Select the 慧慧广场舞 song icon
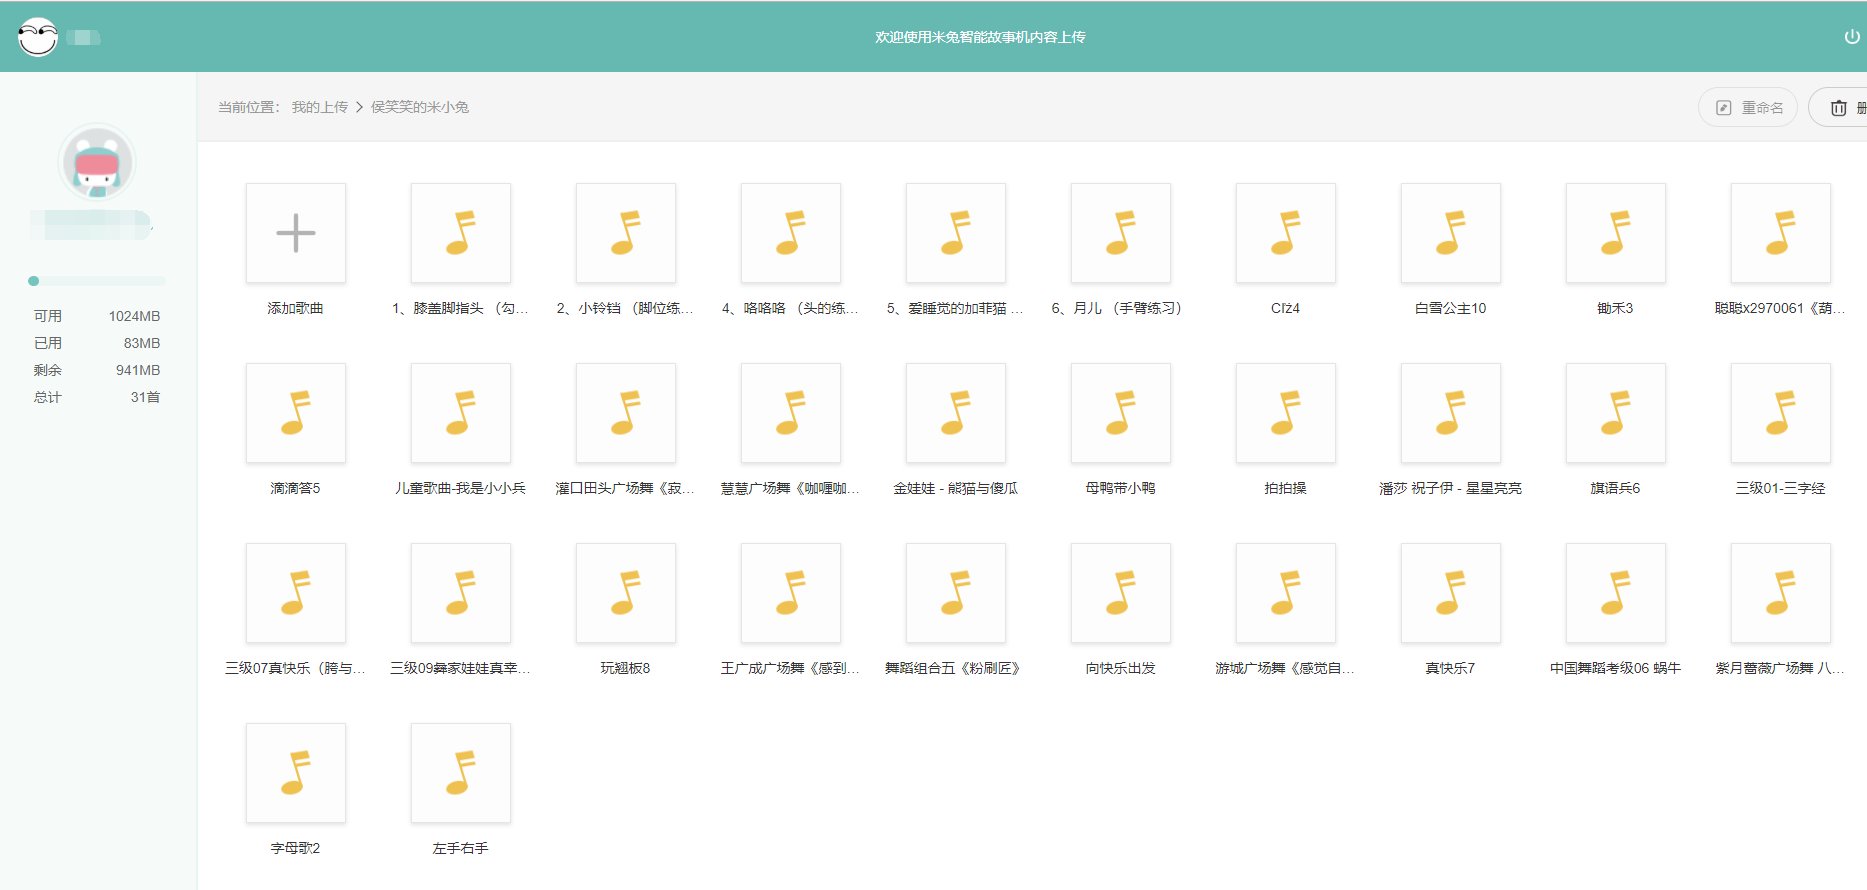The image size is (1867, 890). point(791,413)
